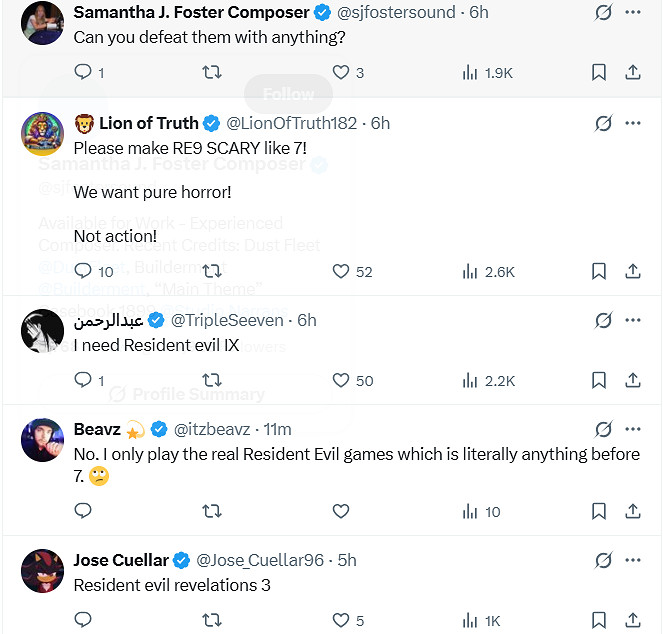663x634 pixels.
Task: Reply to Samantha J. Foster's tweet
Action: (x=83, y=72)
